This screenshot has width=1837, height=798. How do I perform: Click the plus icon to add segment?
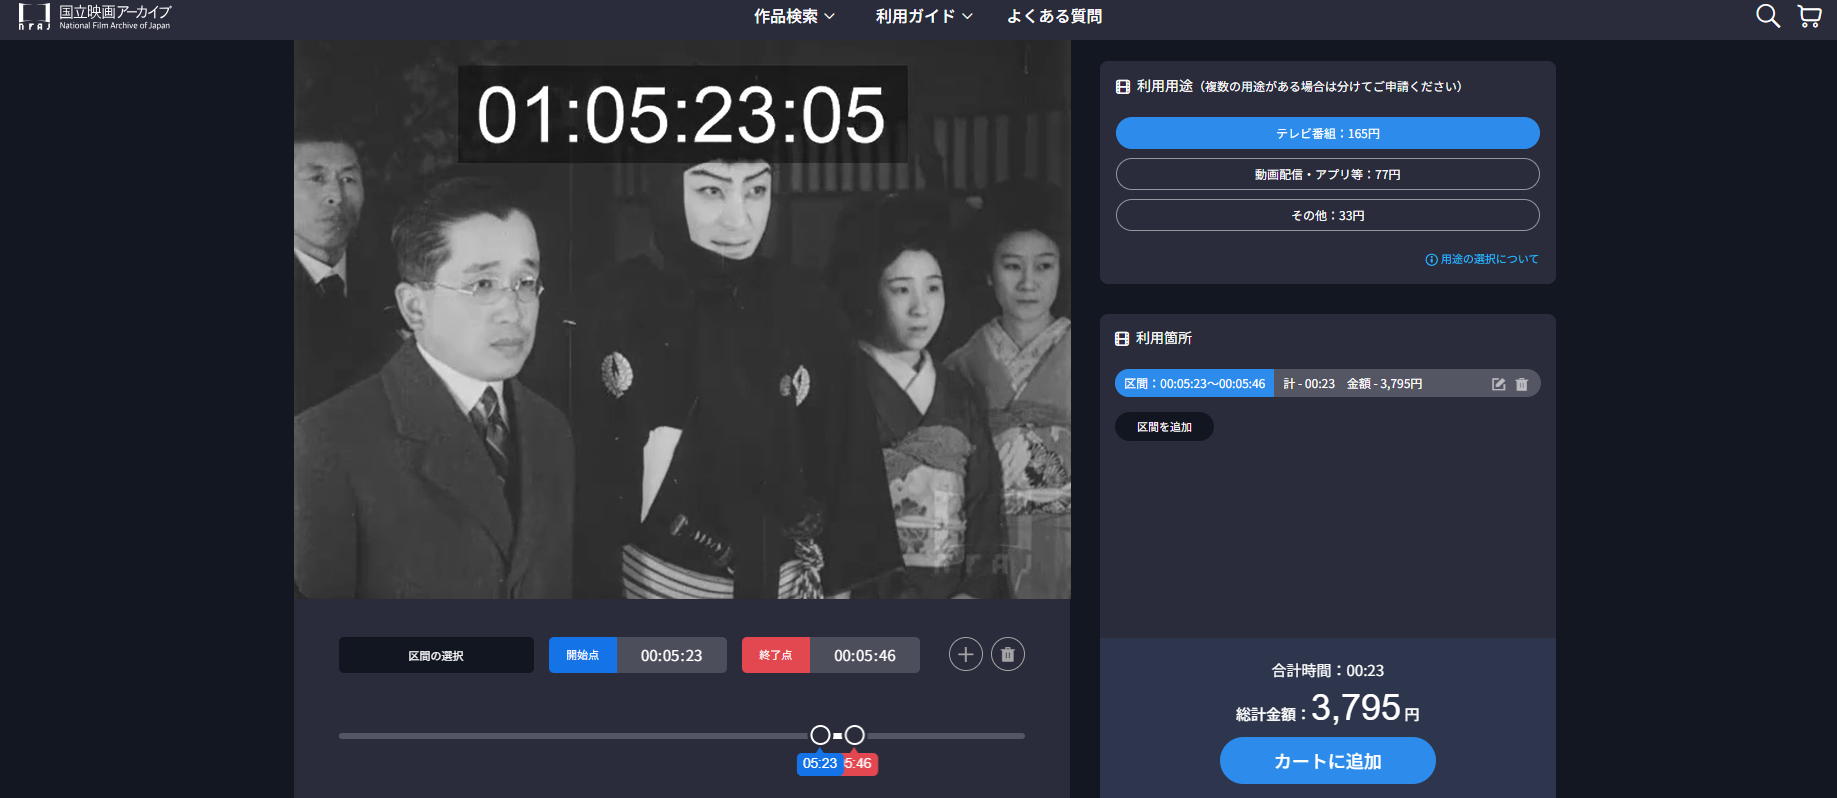tap(965, 654)
